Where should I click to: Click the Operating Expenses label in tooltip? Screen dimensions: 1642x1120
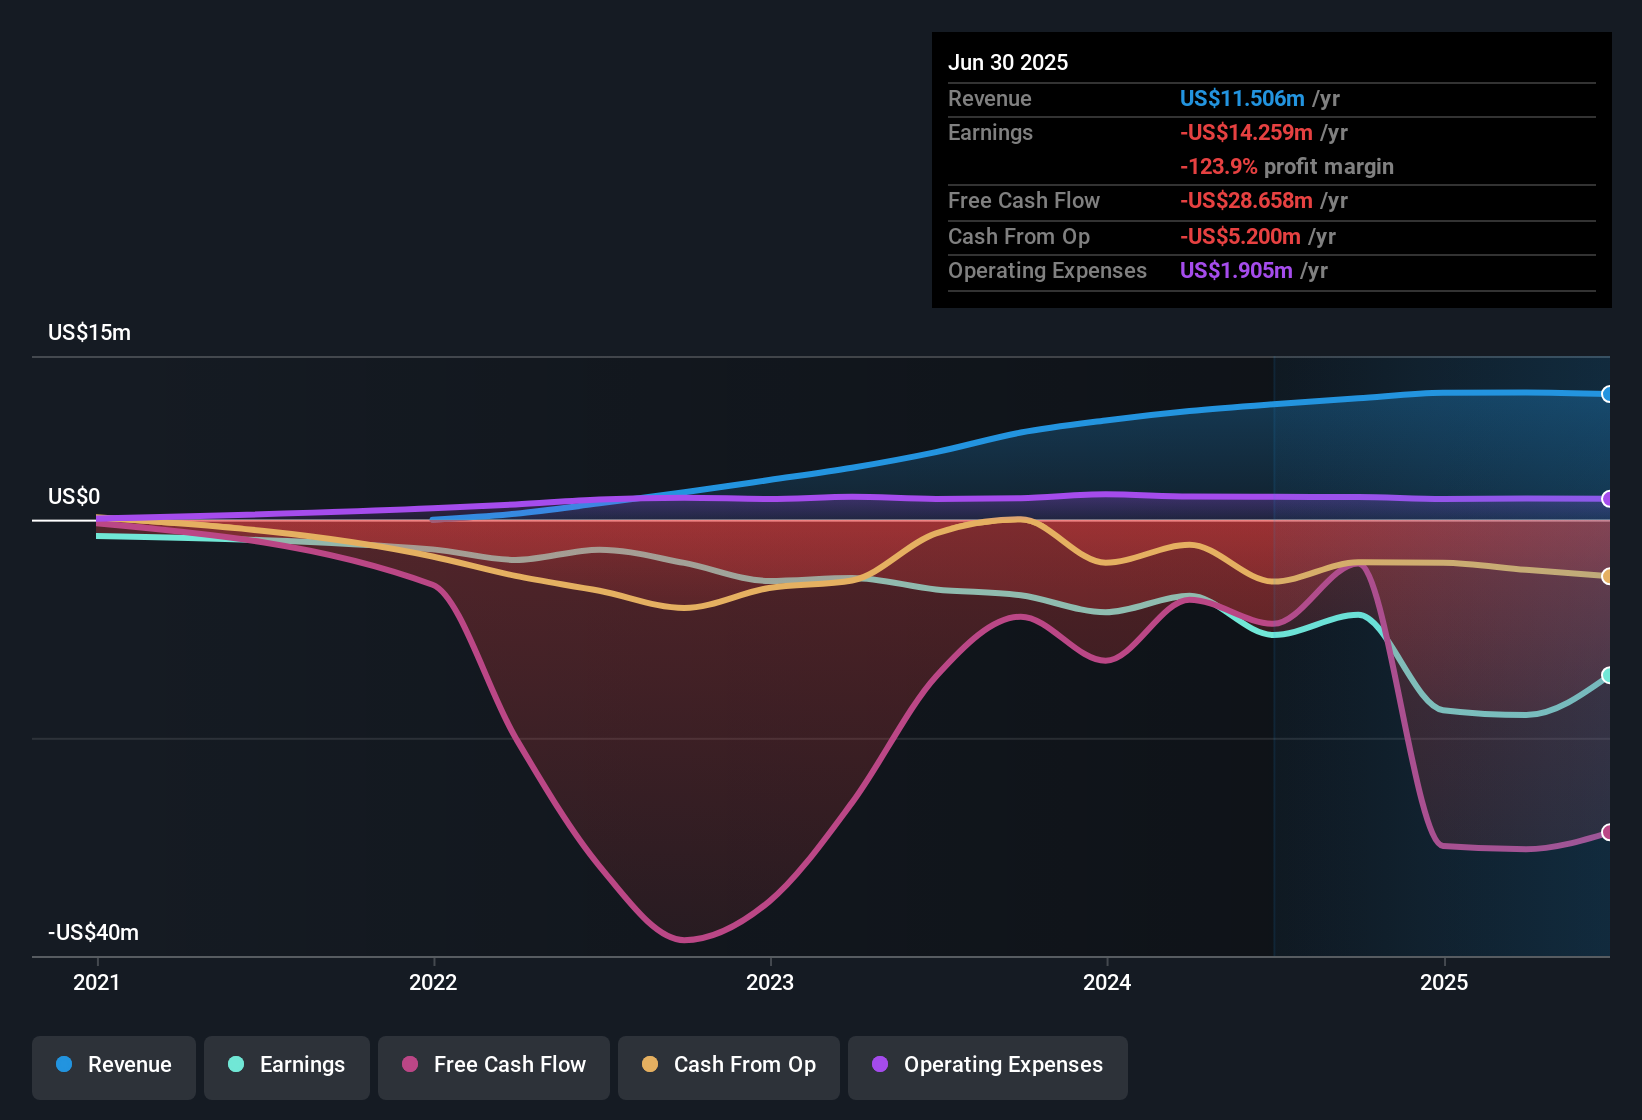tap(1047, 270)
